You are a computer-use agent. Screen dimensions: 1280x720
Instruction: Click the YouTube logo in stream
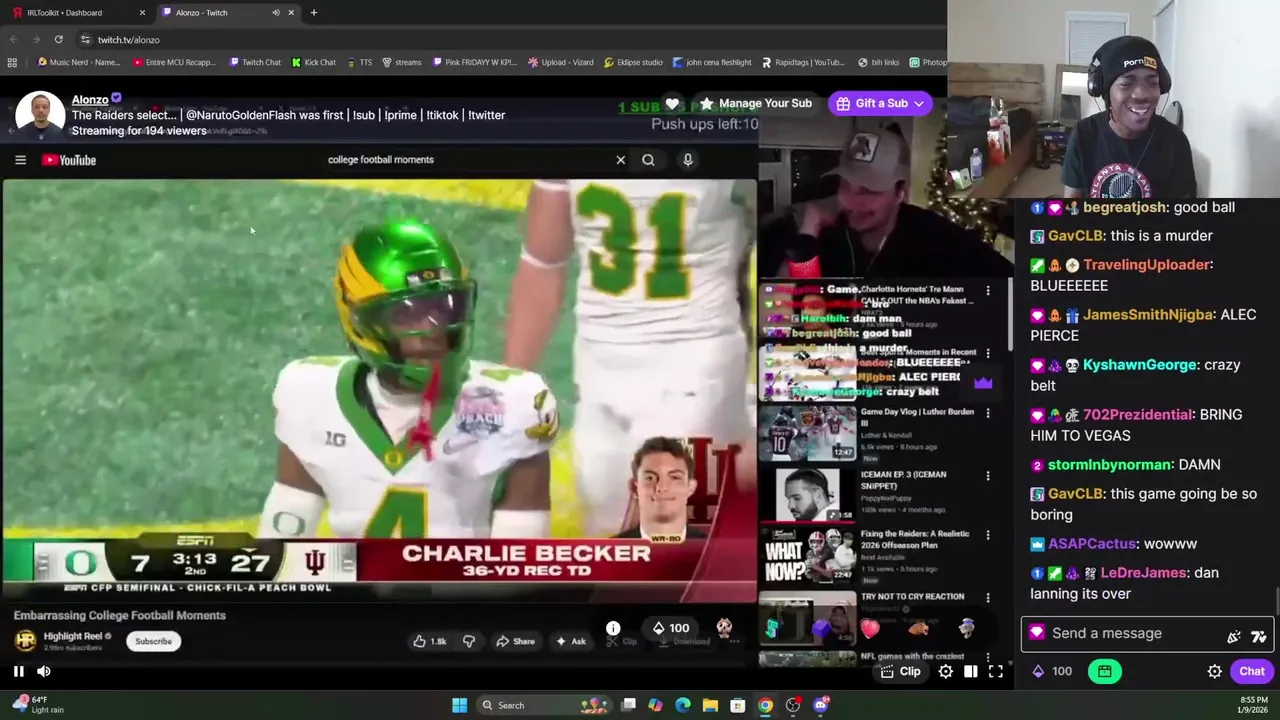pyautogui.click(x=69, y=160)
